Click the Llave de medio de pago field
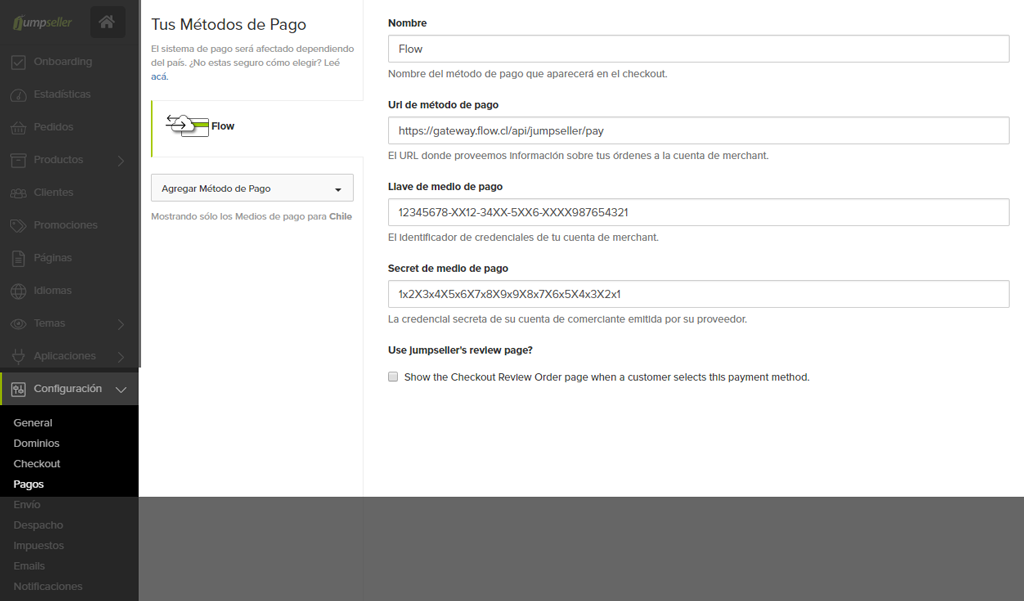 pos(698,212)
